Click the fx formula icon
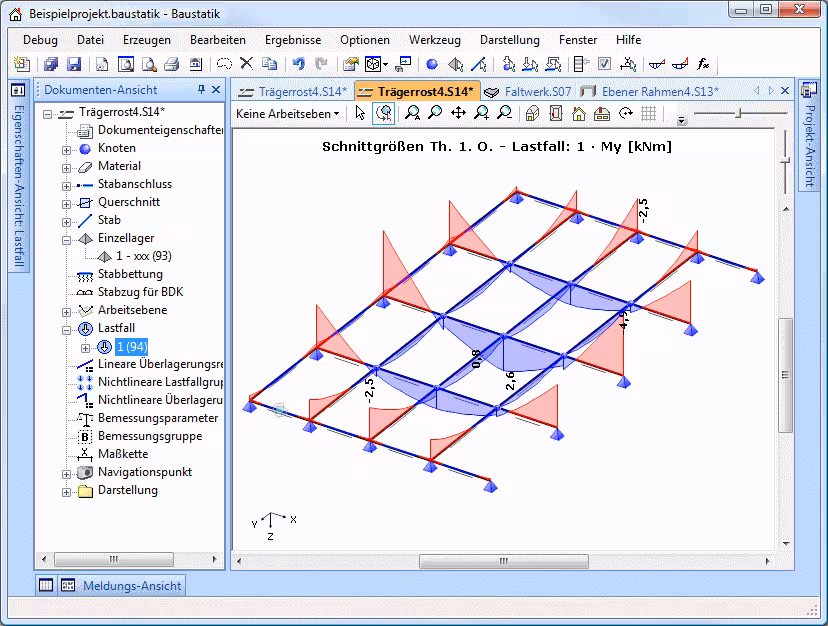828x626 pixels. 703,64
